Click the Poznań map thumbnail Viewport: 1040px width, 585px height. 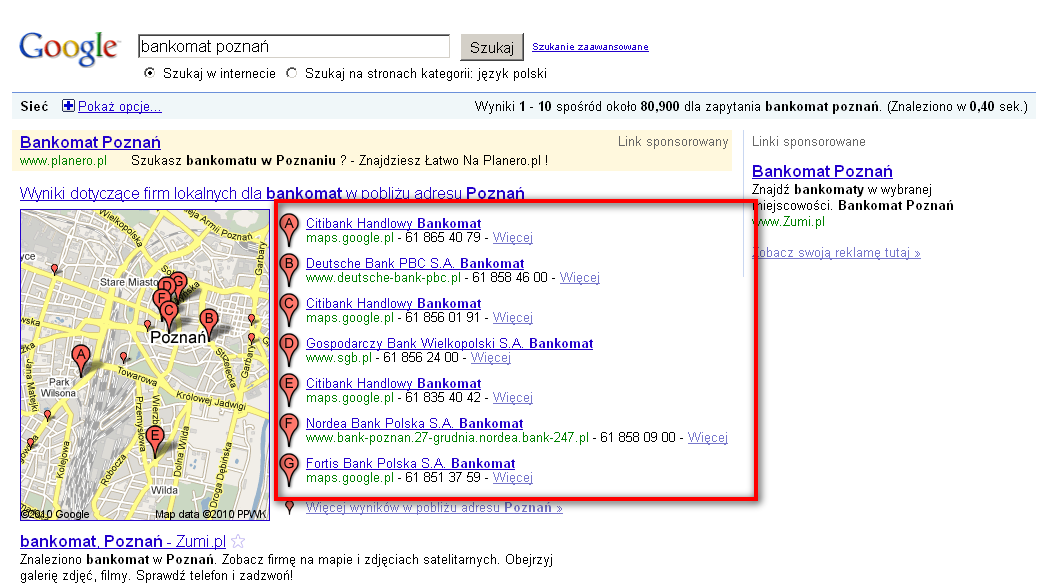[145, 365]
